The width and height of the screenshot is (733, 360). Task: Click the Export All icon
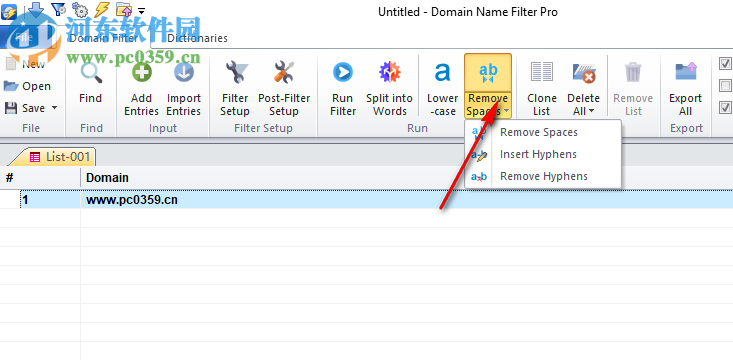tap(685, 73)
